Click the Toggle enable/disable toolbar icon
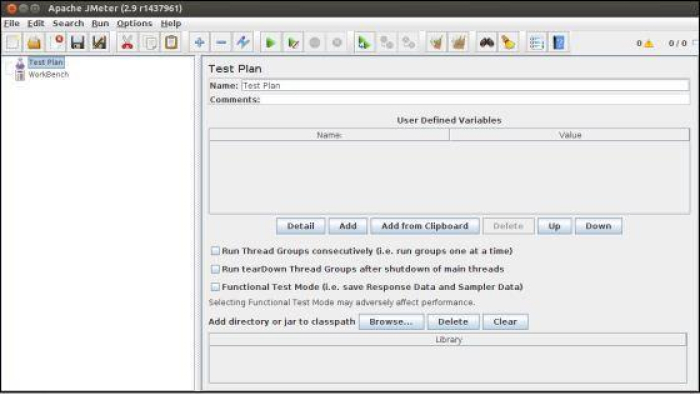This screenshot has height=394, width=700. pyautogui.click(x=243, y=42)
